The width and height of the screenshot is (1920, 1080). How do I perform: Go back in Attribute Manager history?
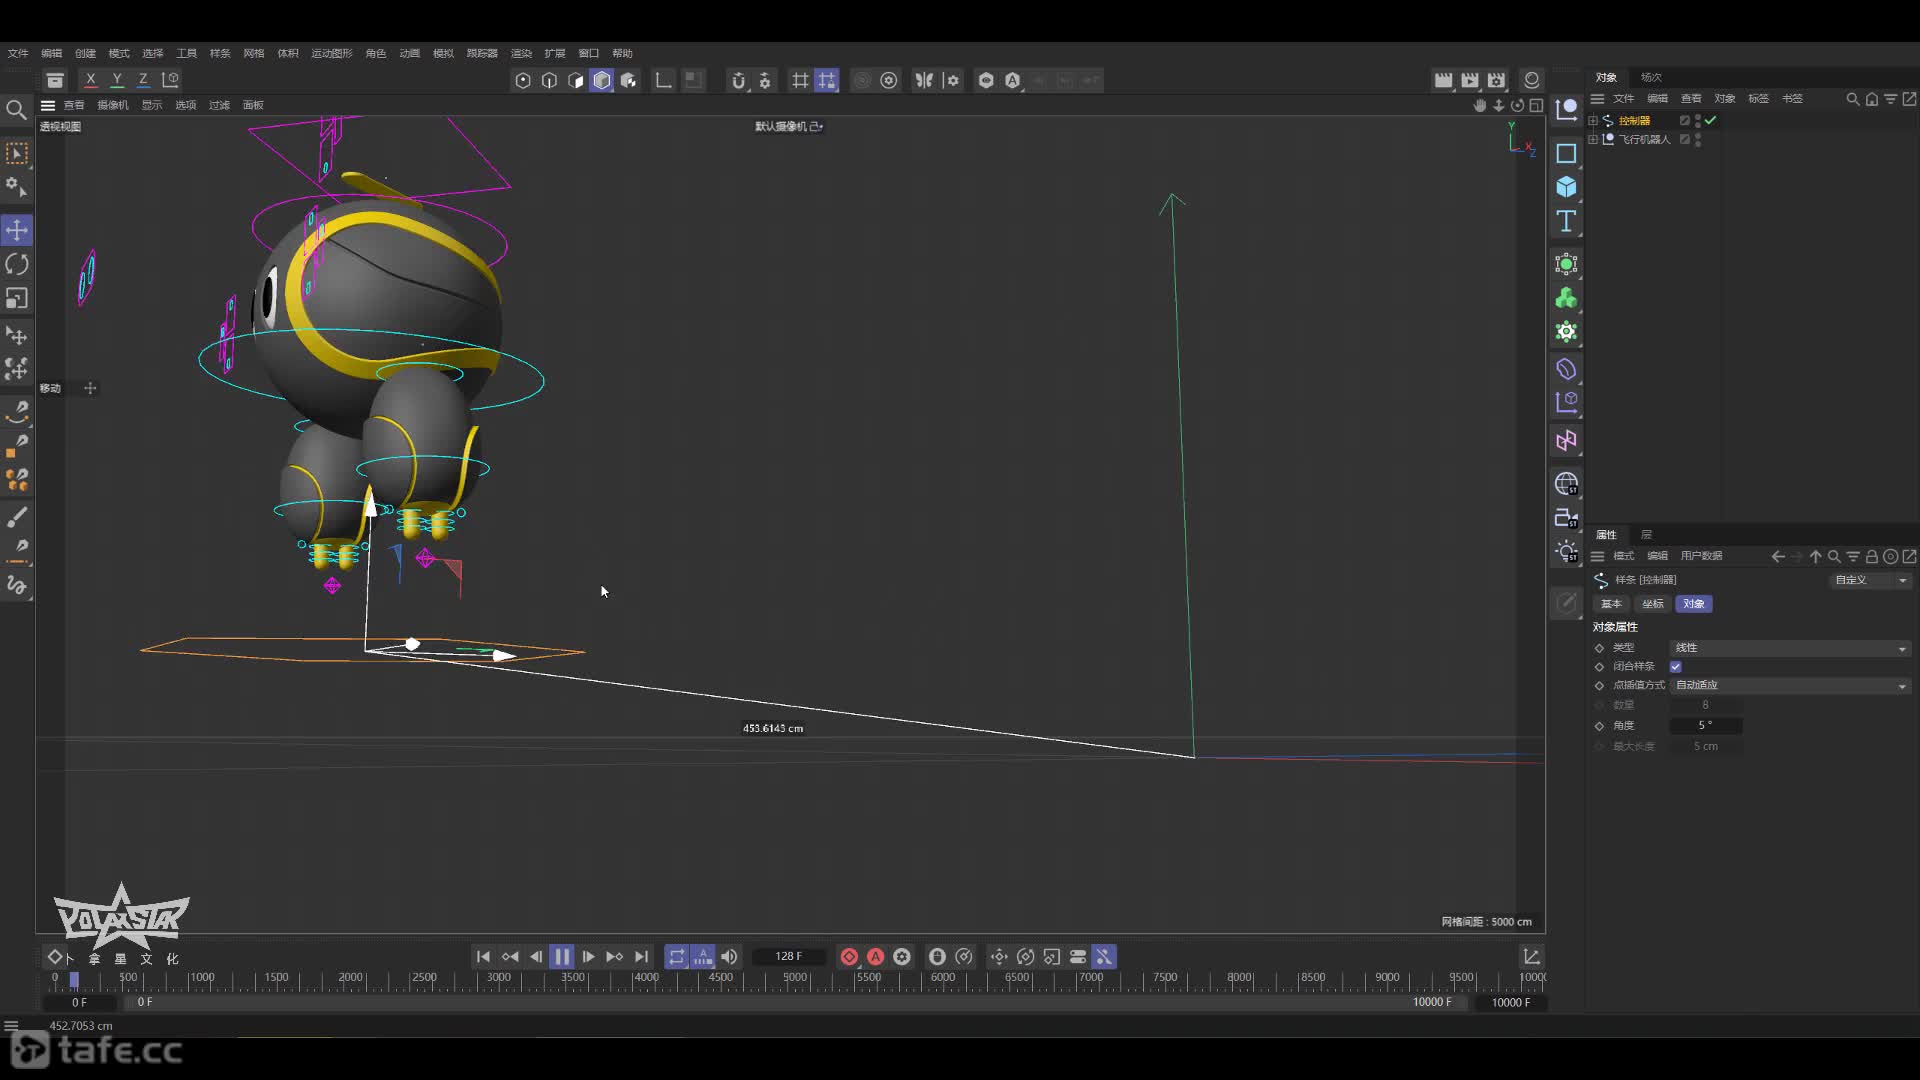(1777, 557)
